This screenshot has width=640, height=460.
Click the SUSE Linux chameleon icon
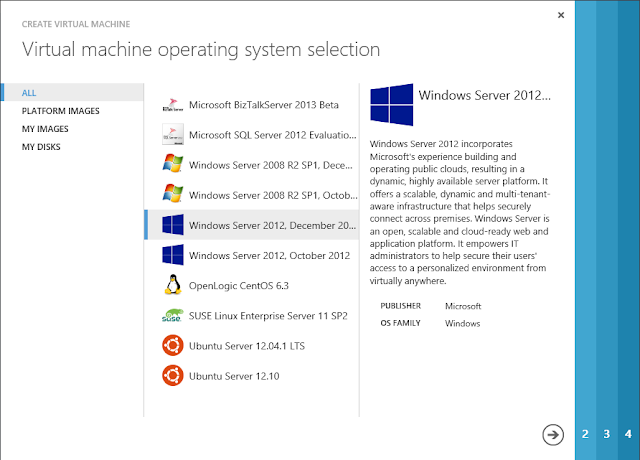tap(172, 316)
